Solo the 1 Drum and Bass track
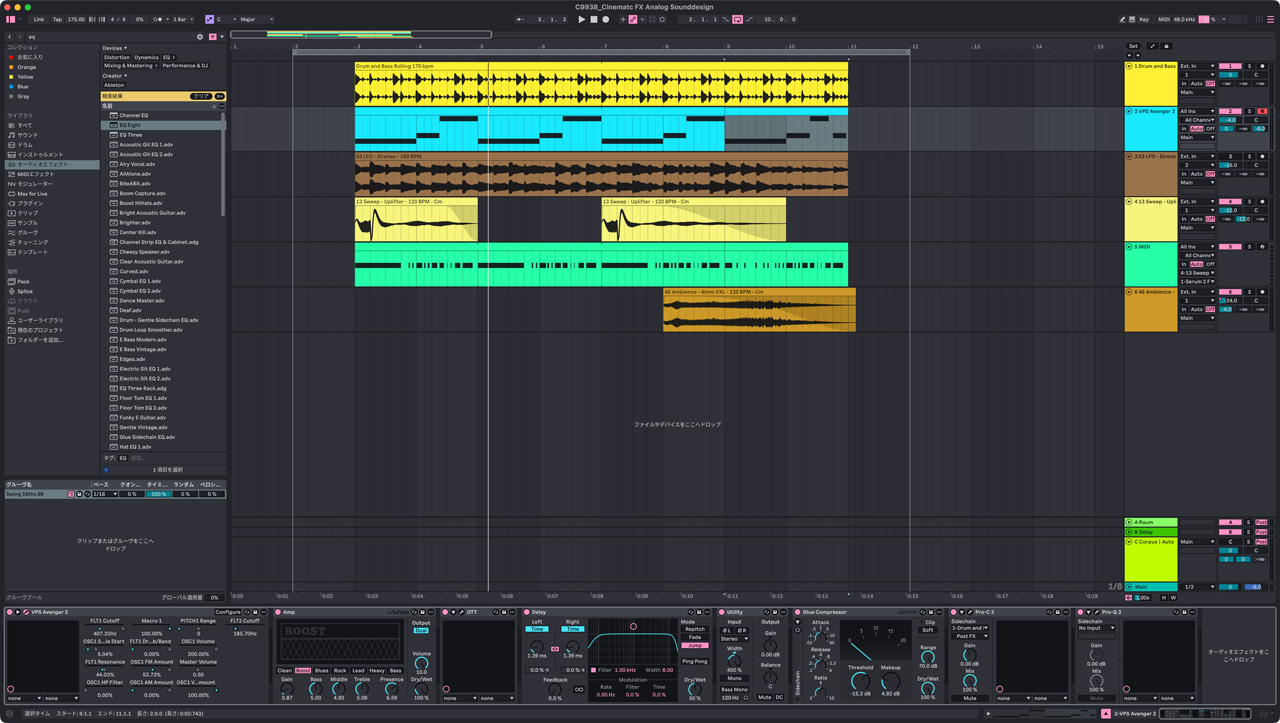This screenshot has width=1280, height=723. click(x=1249, y=66)
